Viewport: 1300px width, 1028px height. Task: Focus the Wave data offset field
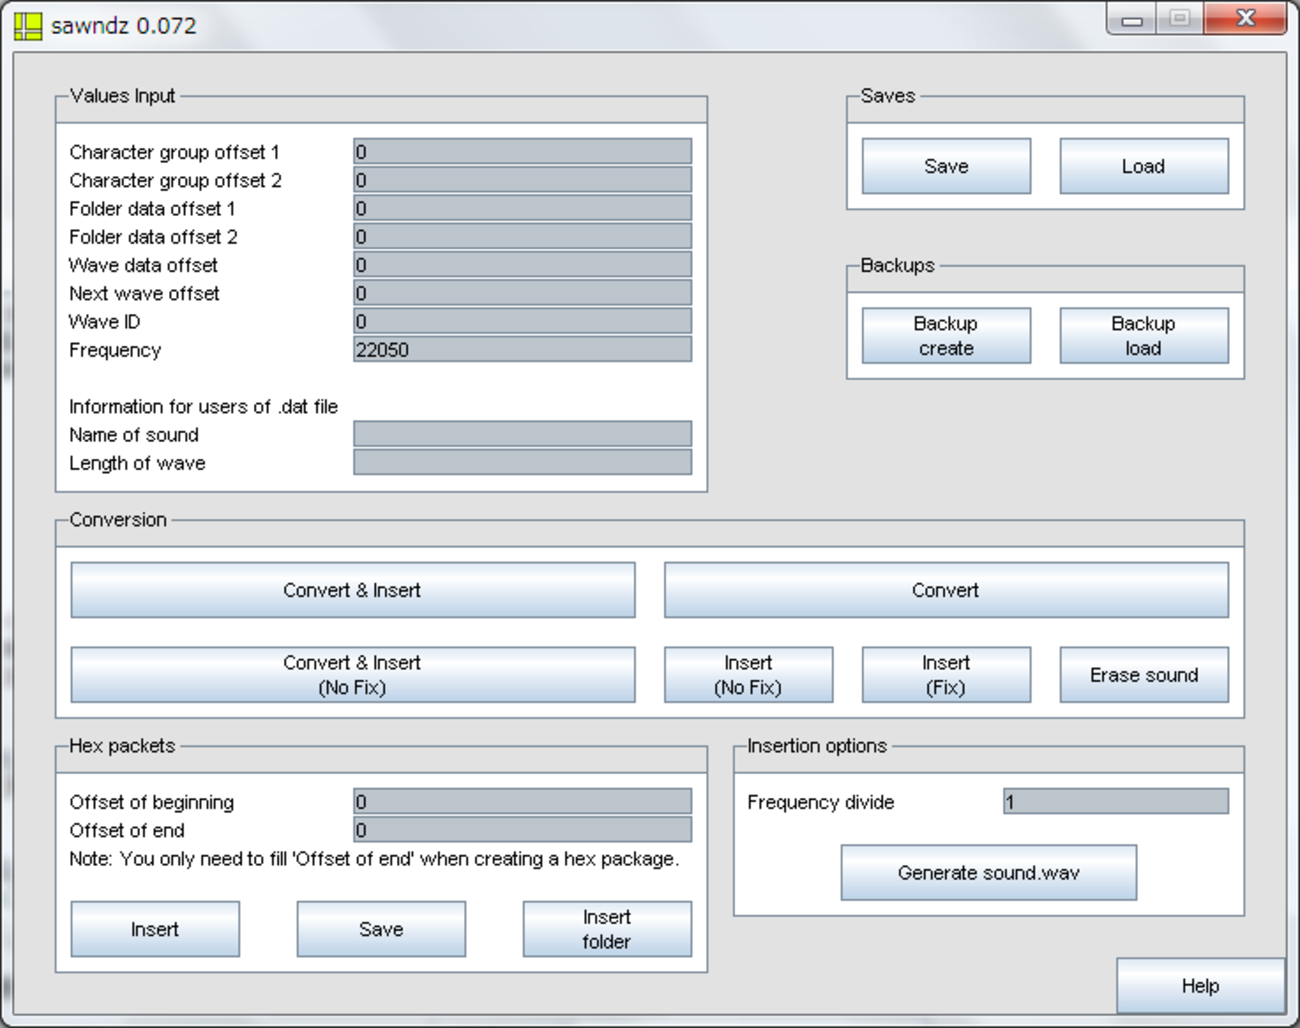coord(522,265)
